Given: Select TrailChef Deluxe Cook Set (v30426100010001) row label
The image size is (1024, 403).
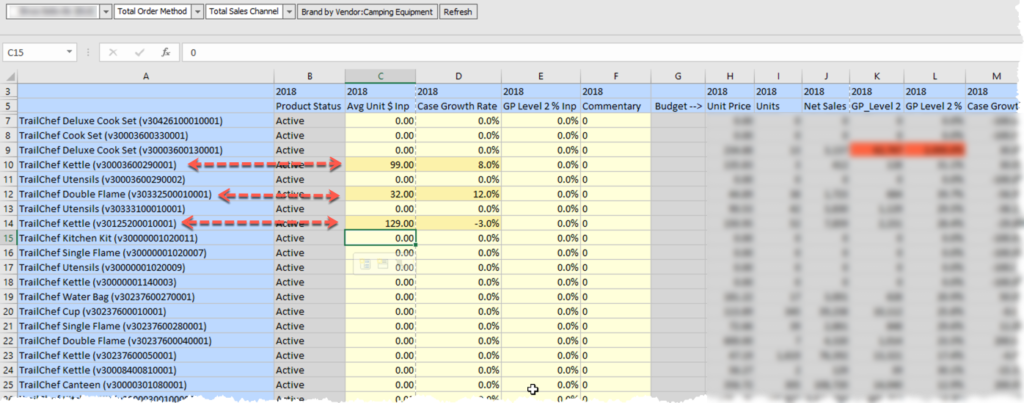Looking at the screenshot, I should pos(146,120).
